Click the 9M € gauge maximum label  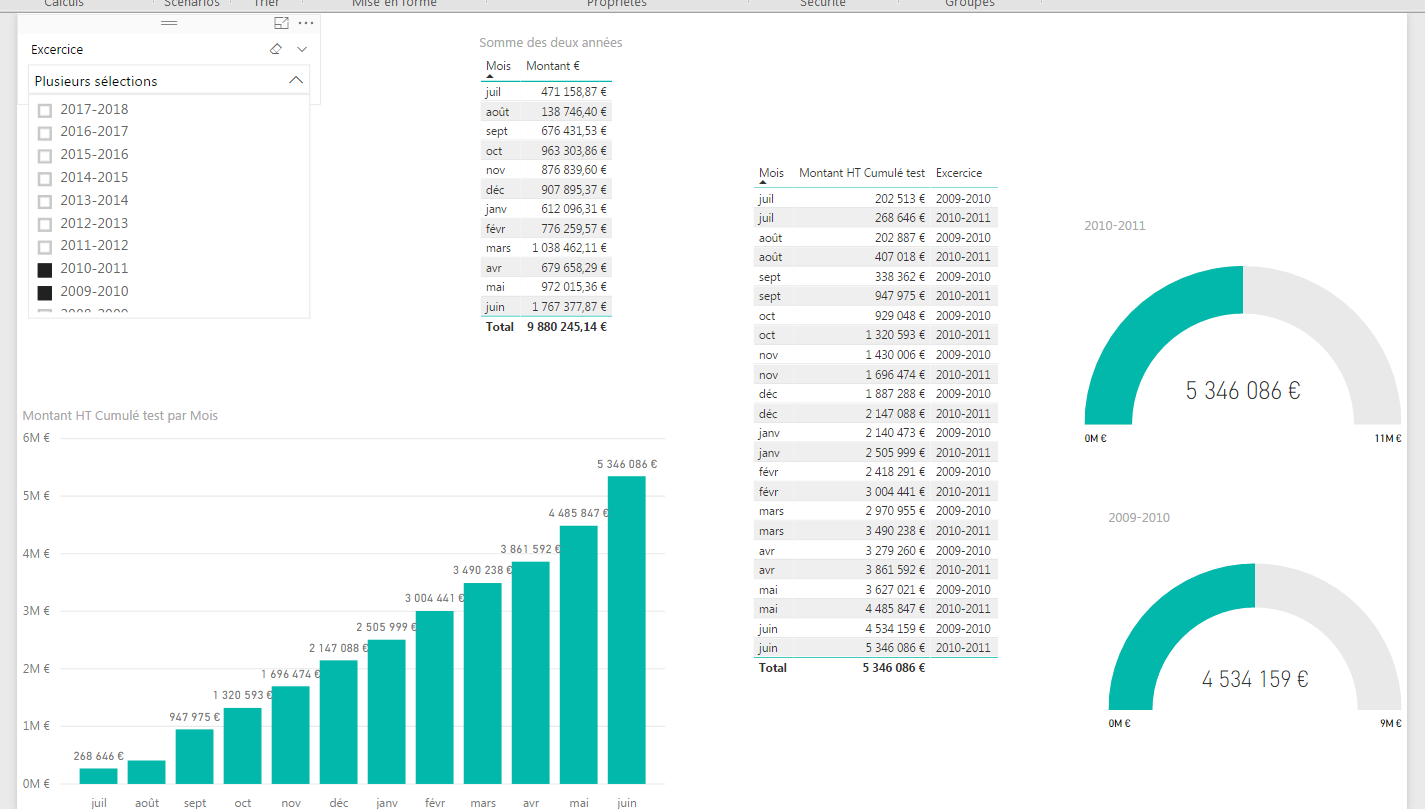[1392, 723]
